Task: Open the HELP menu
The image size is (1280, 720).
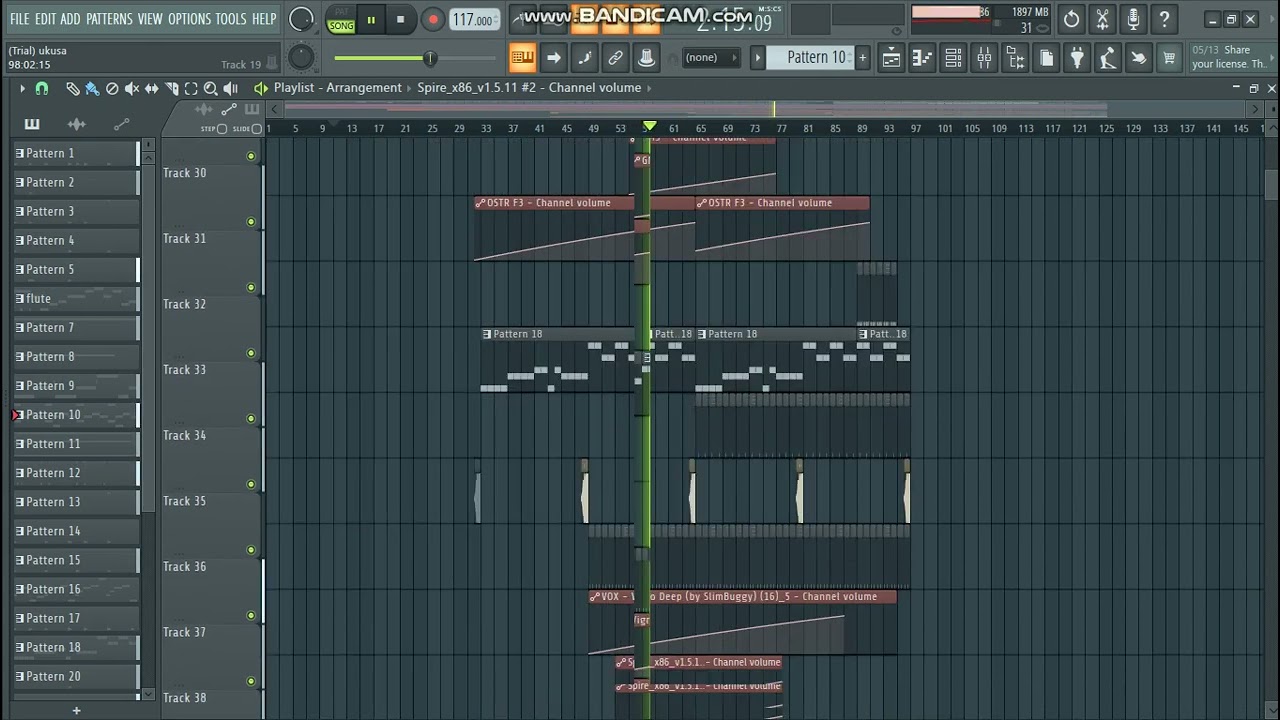Action: pyautogui.click(x=264, y=19)
